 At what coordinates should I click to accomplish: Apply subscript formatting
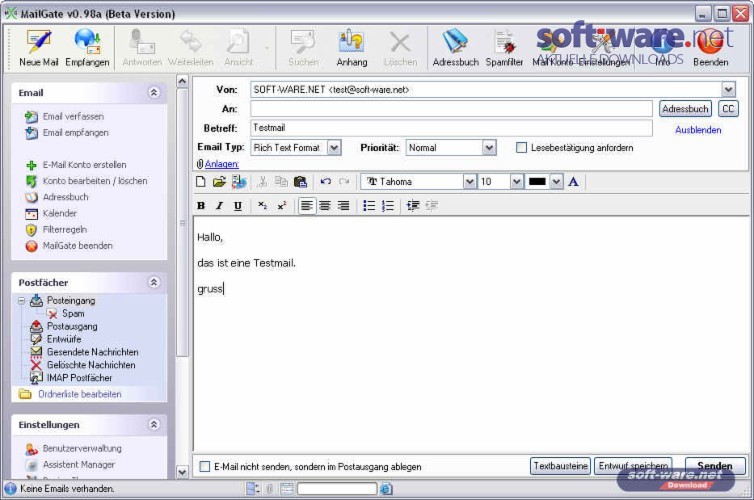pyautogui.click(x=263, y=206)
